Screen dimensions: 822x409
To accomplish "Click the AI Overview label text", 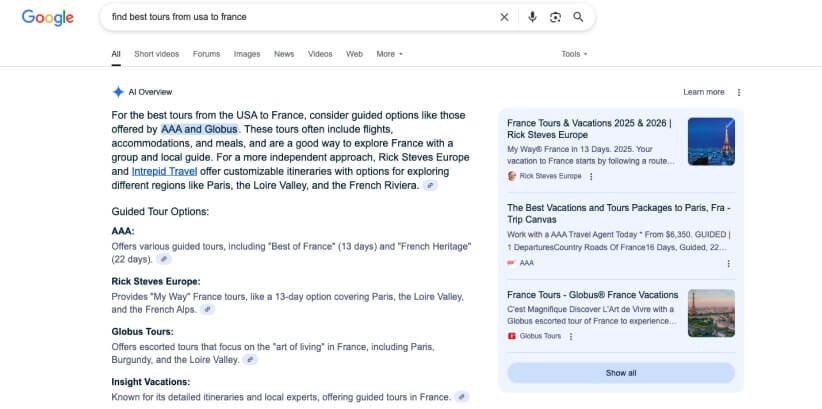I will pos(150,92).
